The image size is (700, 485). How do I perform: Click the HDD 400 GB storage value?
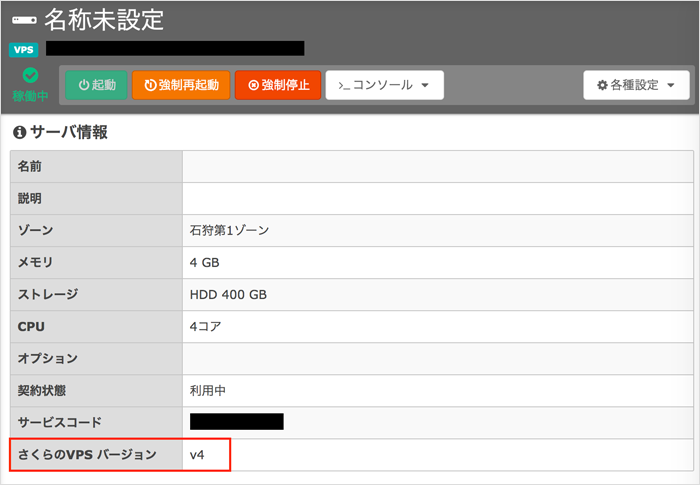pyautogui.click(x=228, y=294)
